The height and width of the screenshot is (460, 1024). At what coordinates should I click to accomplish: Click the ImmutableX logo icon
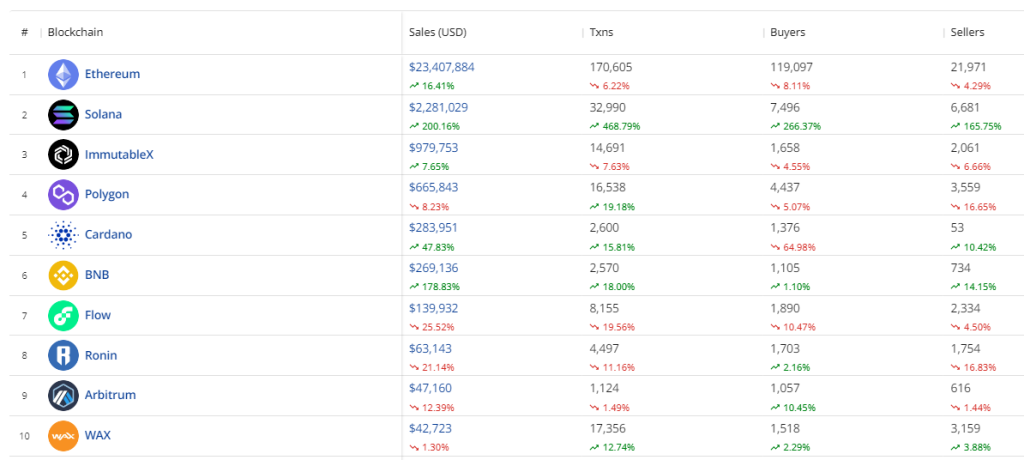[63, 155]
